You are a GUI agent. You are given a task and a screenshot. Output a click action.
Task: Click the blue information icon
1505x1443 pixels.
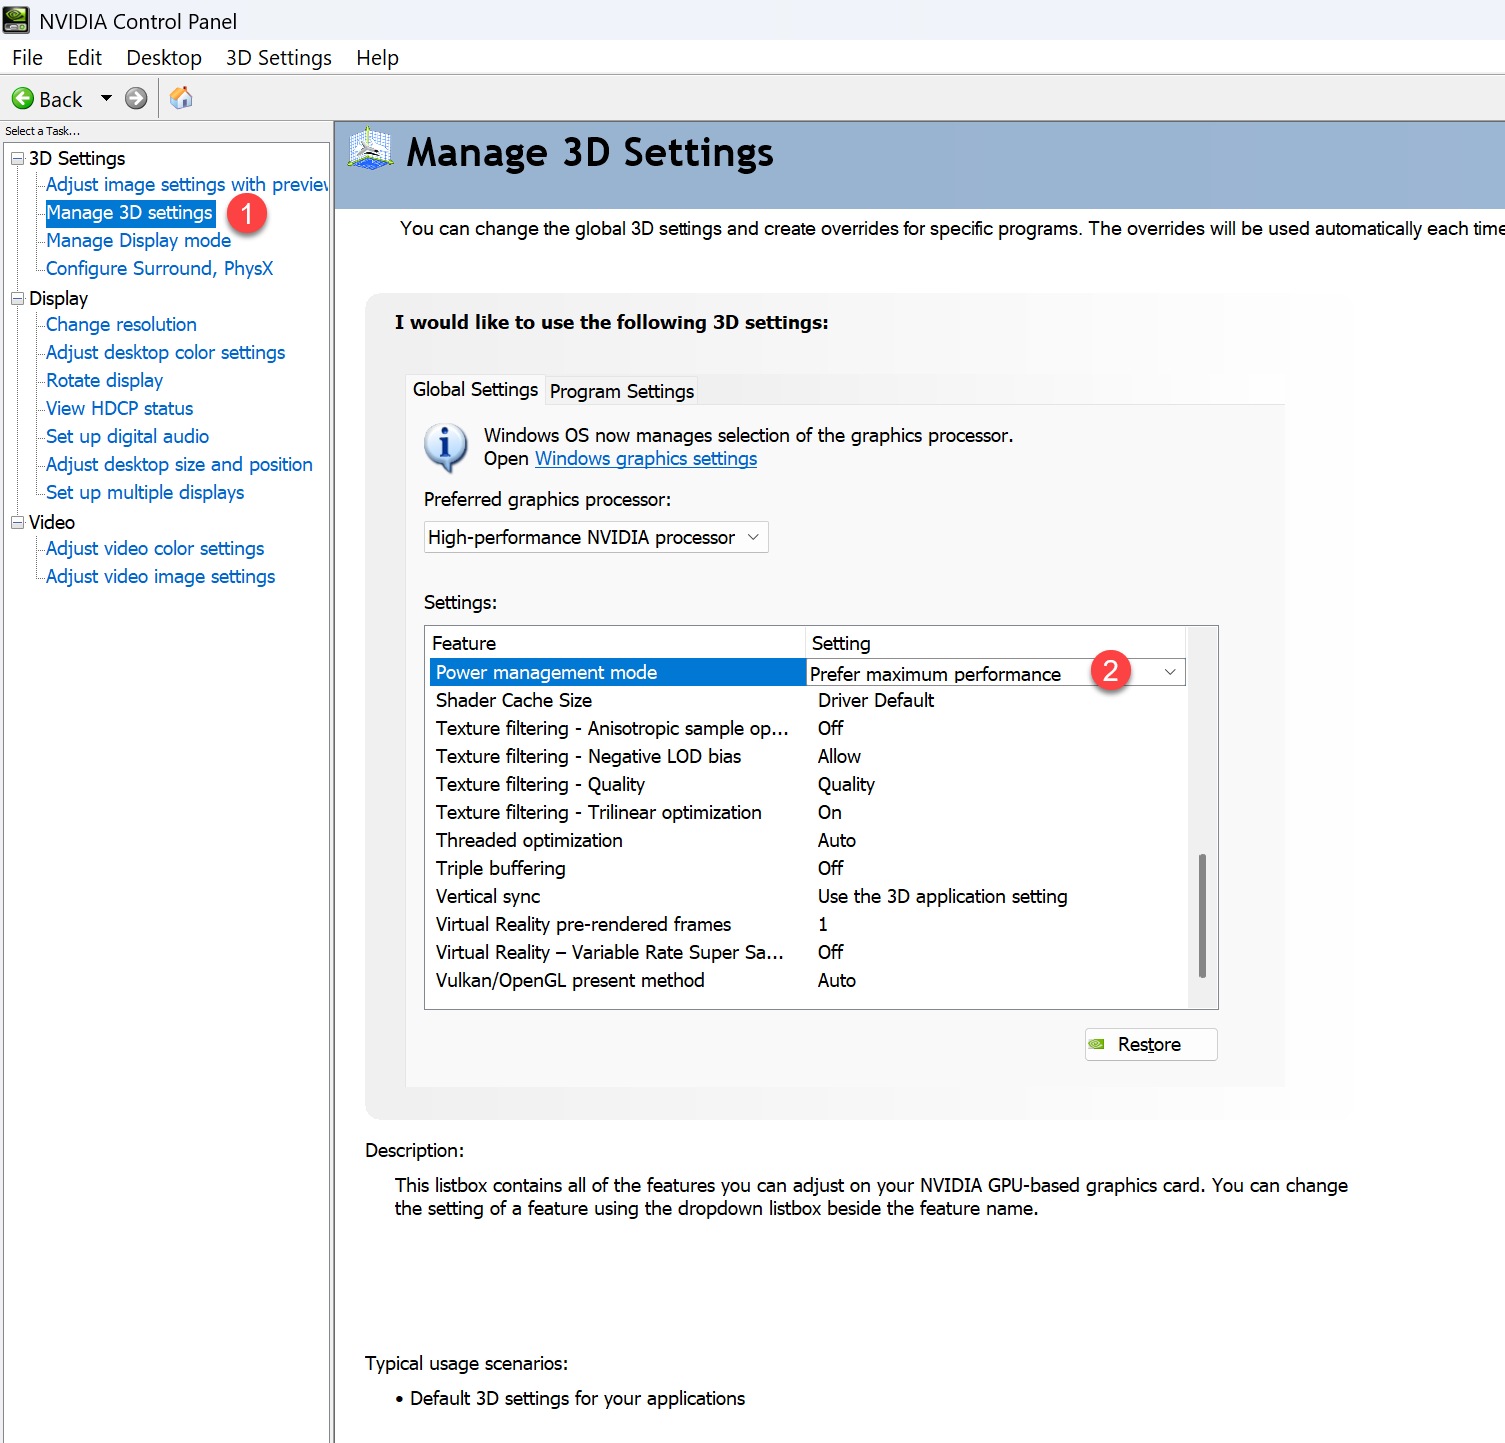[x=446, y=446]
